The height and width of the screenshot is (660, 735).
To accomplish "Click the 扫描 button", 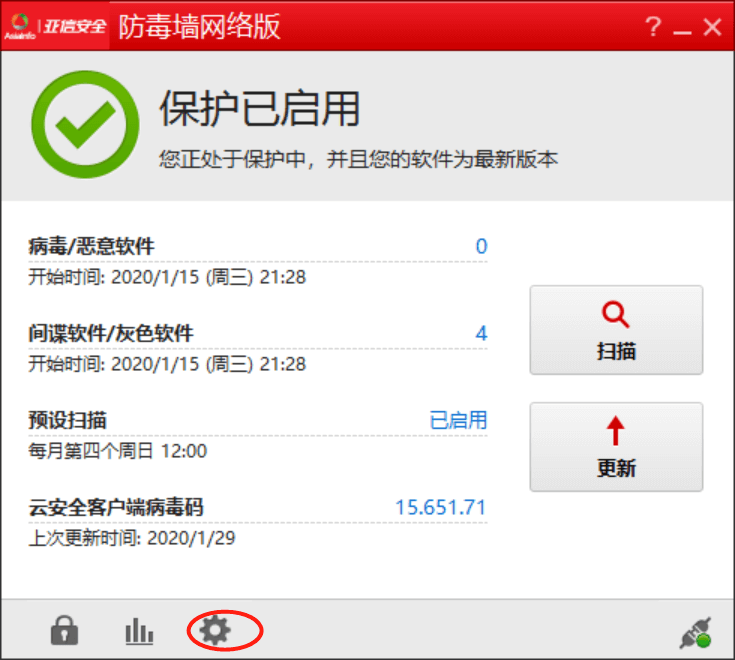I will point(616,330).
